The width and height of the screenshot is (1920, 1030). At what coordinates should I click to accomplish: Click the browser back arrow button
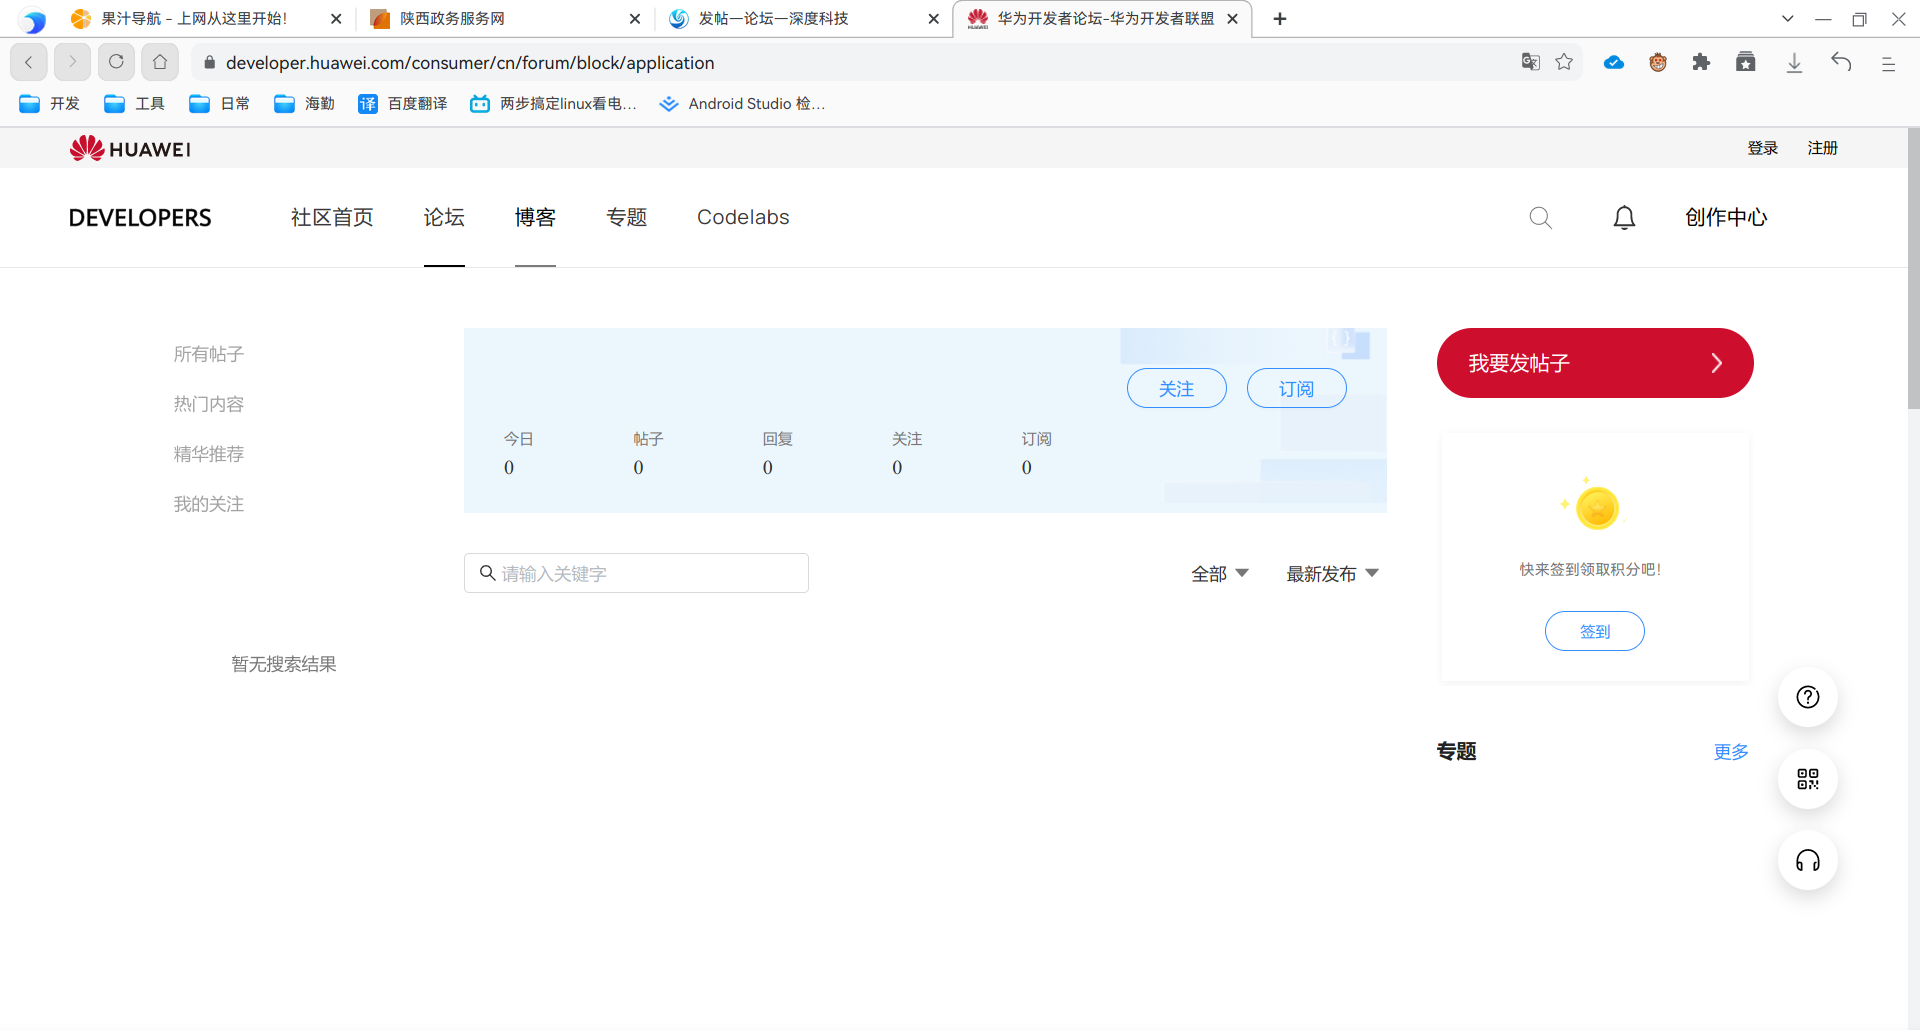29,62
